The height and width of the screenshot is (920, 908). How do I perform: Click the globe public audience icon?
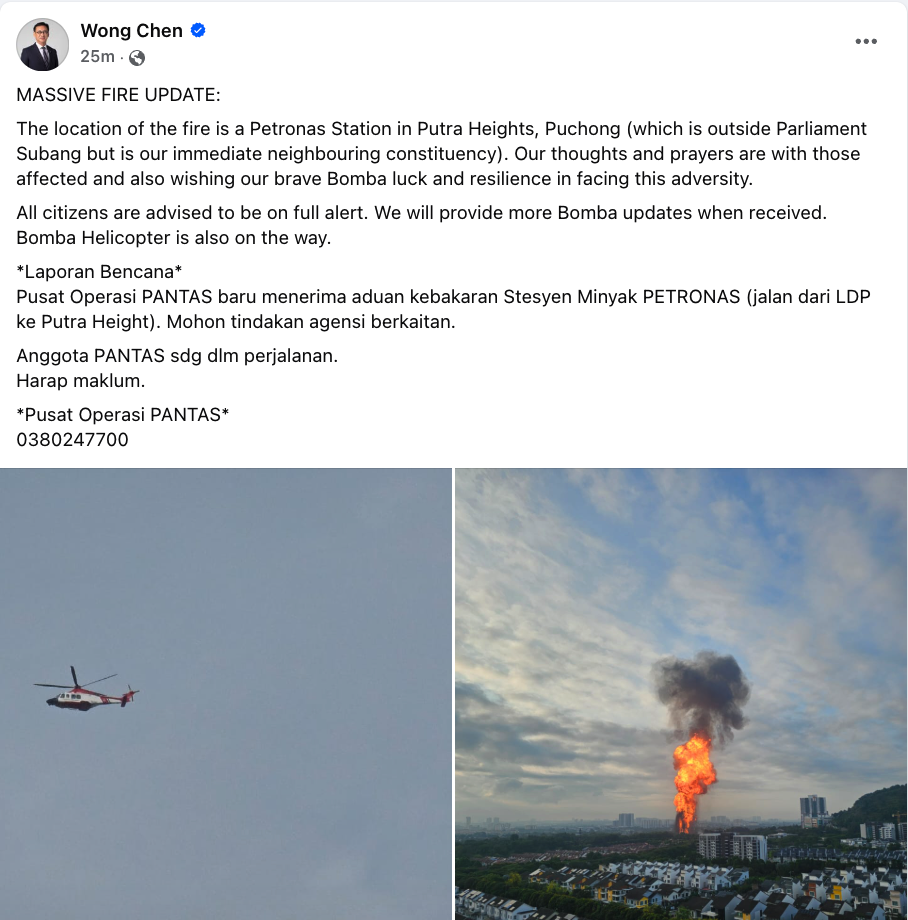tap(137, 58)
